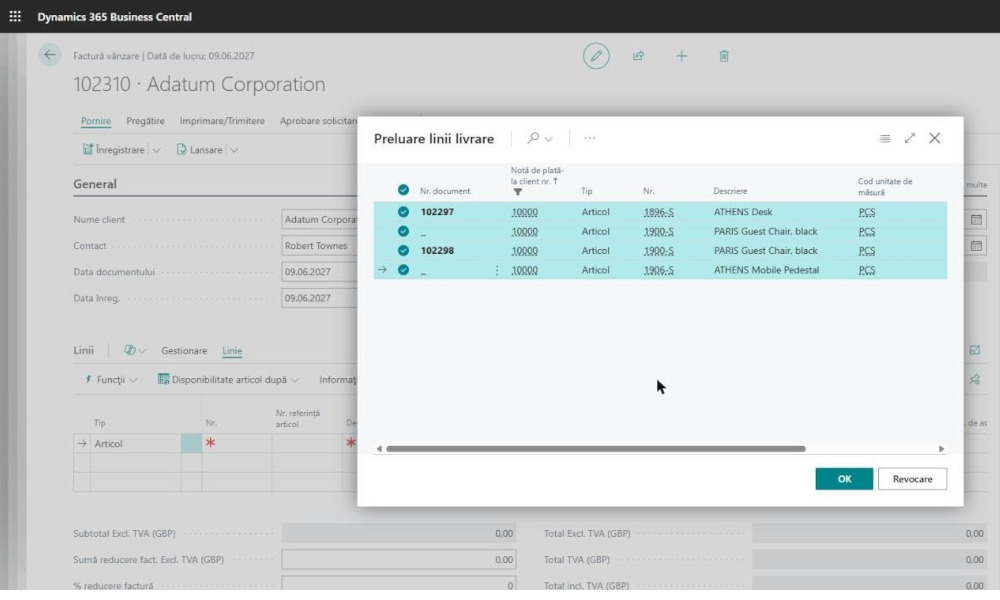Deselect row 102297 ATHENS Desk

403,212
